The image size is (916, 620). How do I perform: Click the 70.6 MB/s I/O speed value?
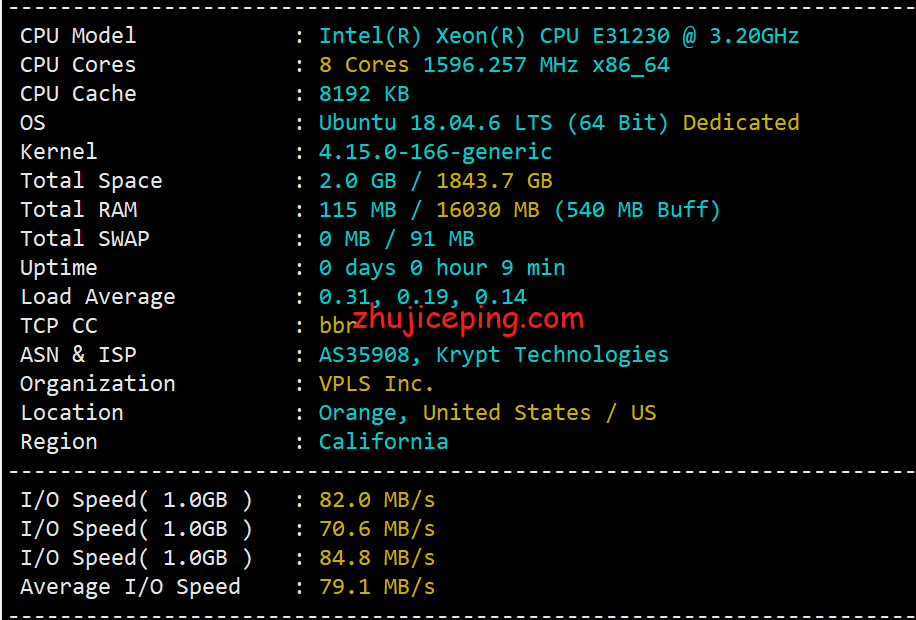pyautogui.click(x=377, y=529)
